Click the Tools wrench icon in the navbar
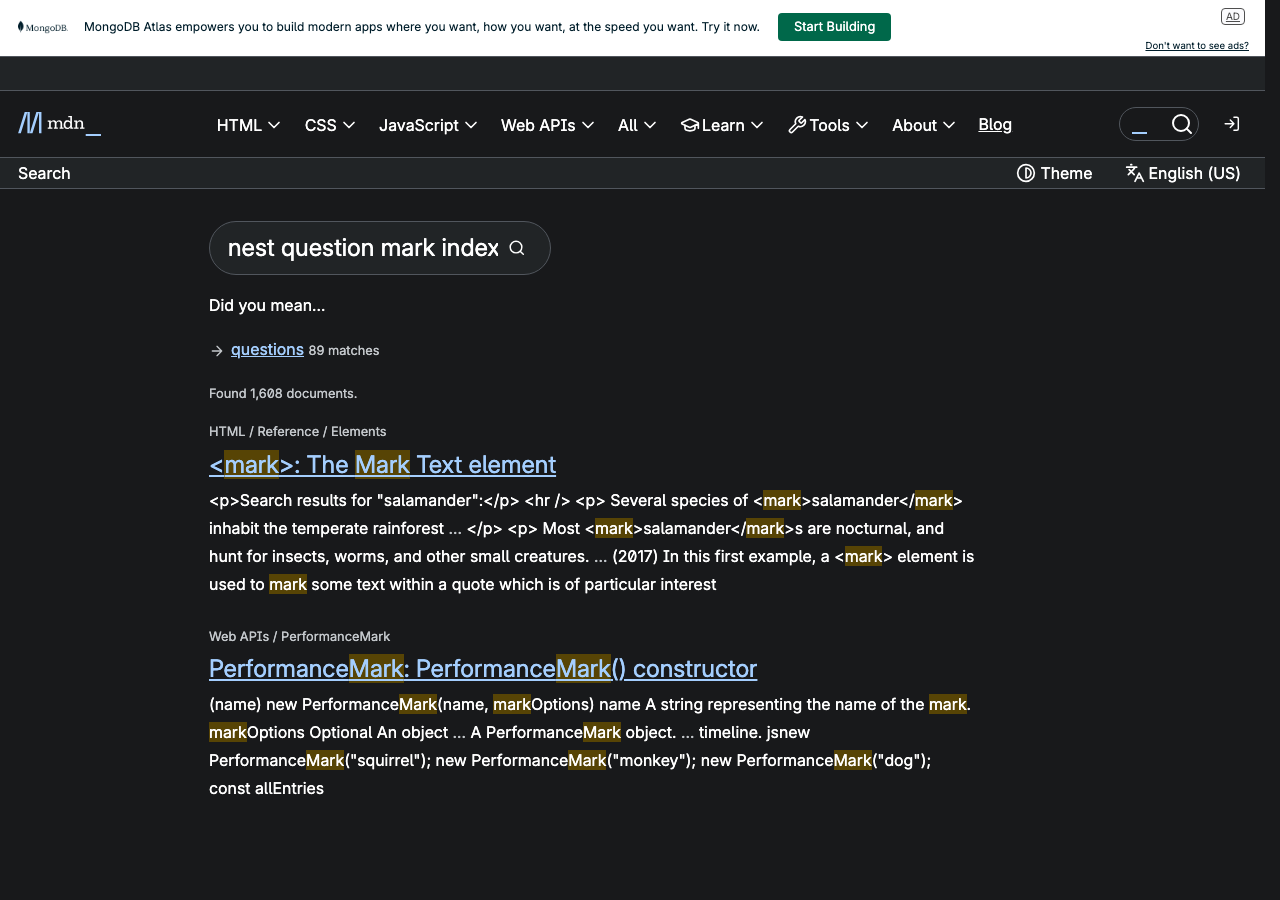1280x900 pixels. tap(796, 124)
